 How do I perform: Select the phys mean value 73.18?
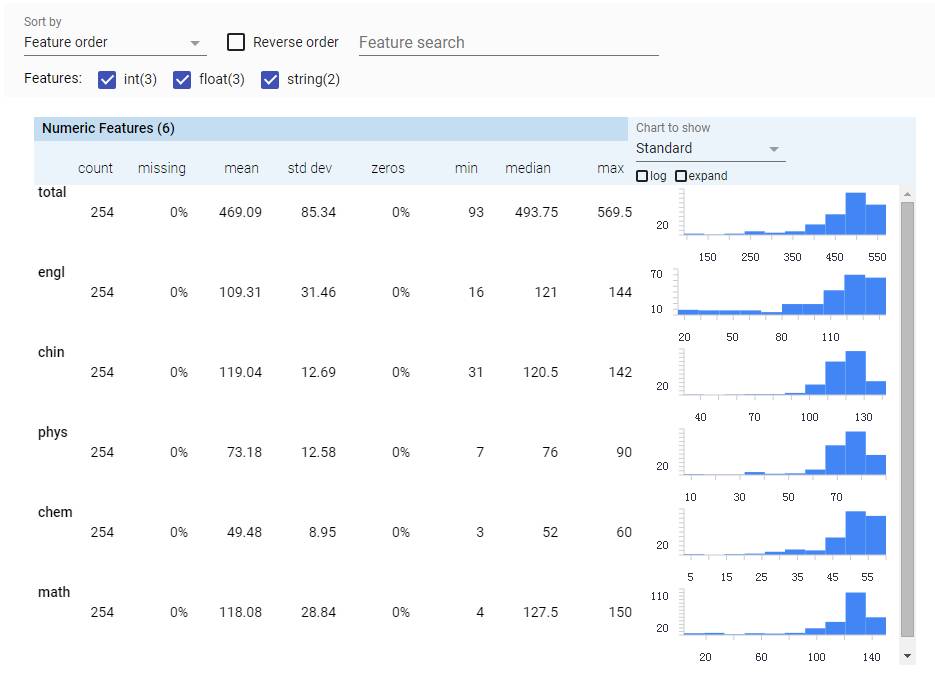click(x=244, y=452)
